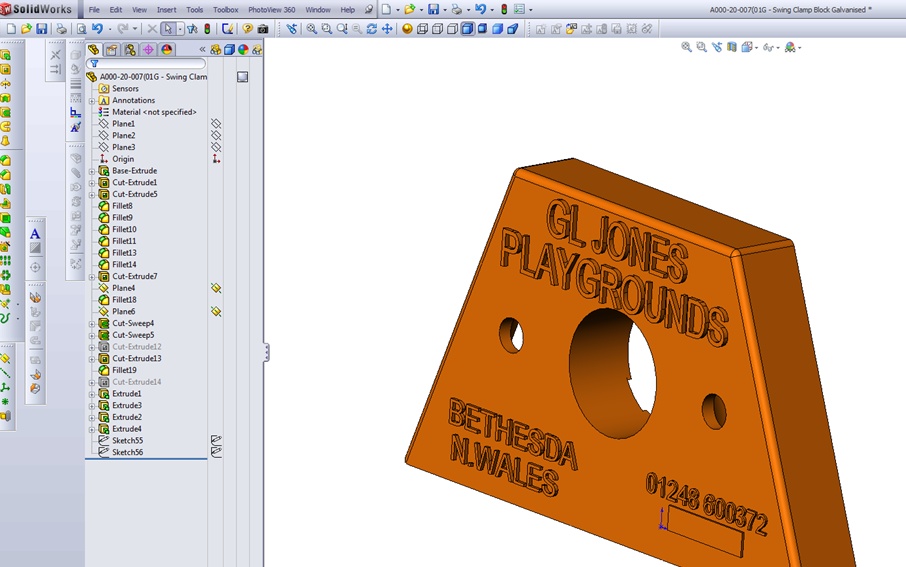Switch to Wireframe display style
Viewport: 906px width, 567px height.
[x=422, y=28]
